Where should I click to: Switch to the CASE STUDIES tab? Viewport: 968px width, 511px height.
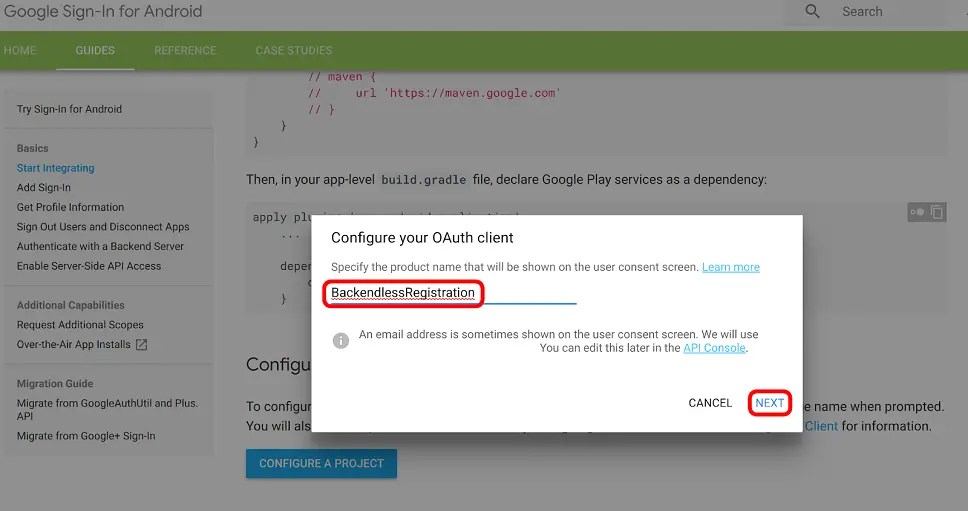pos(294,51)
